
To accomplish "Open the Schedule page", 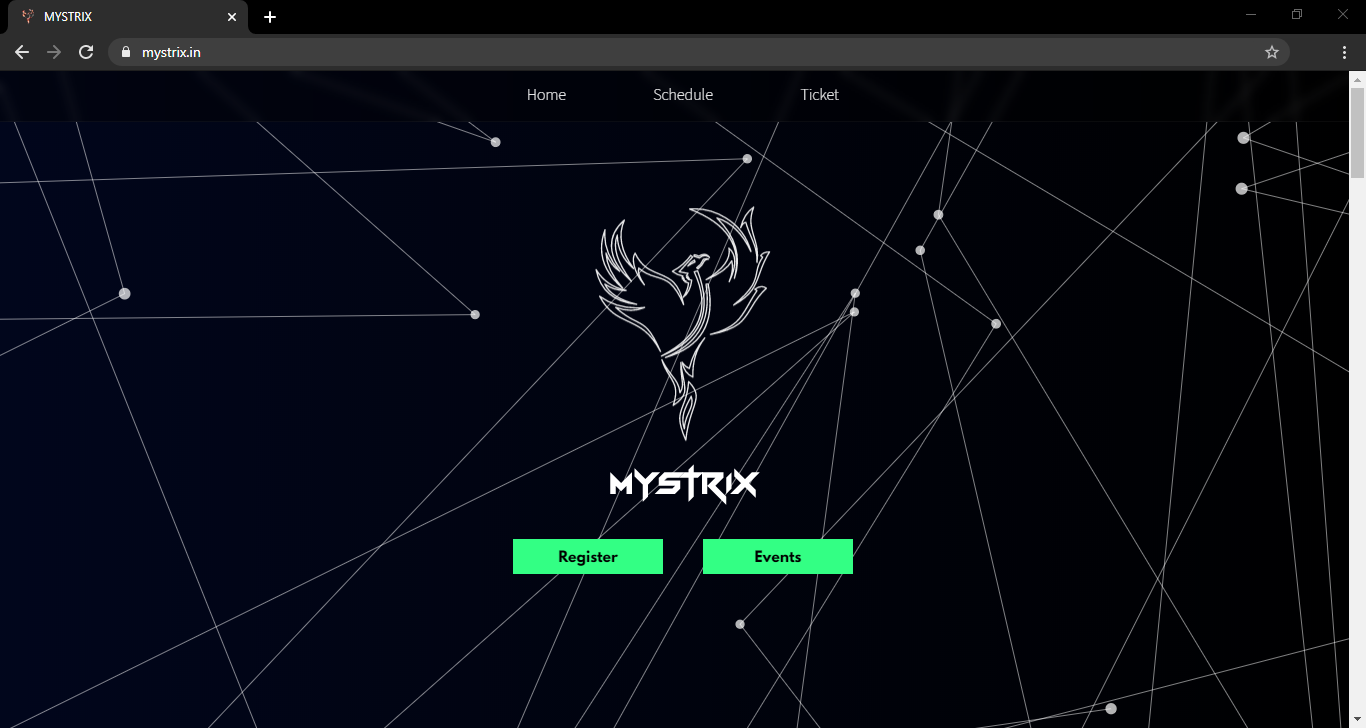I will tap(683, 94).
